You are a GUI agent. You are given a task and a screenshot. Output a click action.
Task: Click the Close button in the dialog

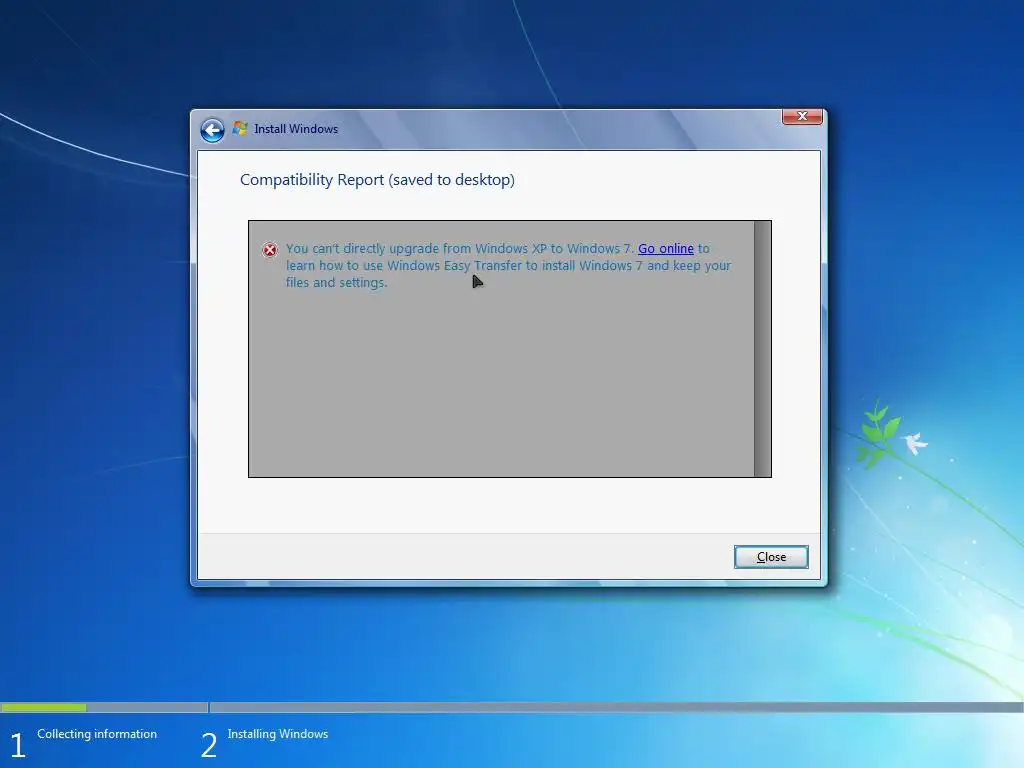pyautogui.click(x=771, y=557)
